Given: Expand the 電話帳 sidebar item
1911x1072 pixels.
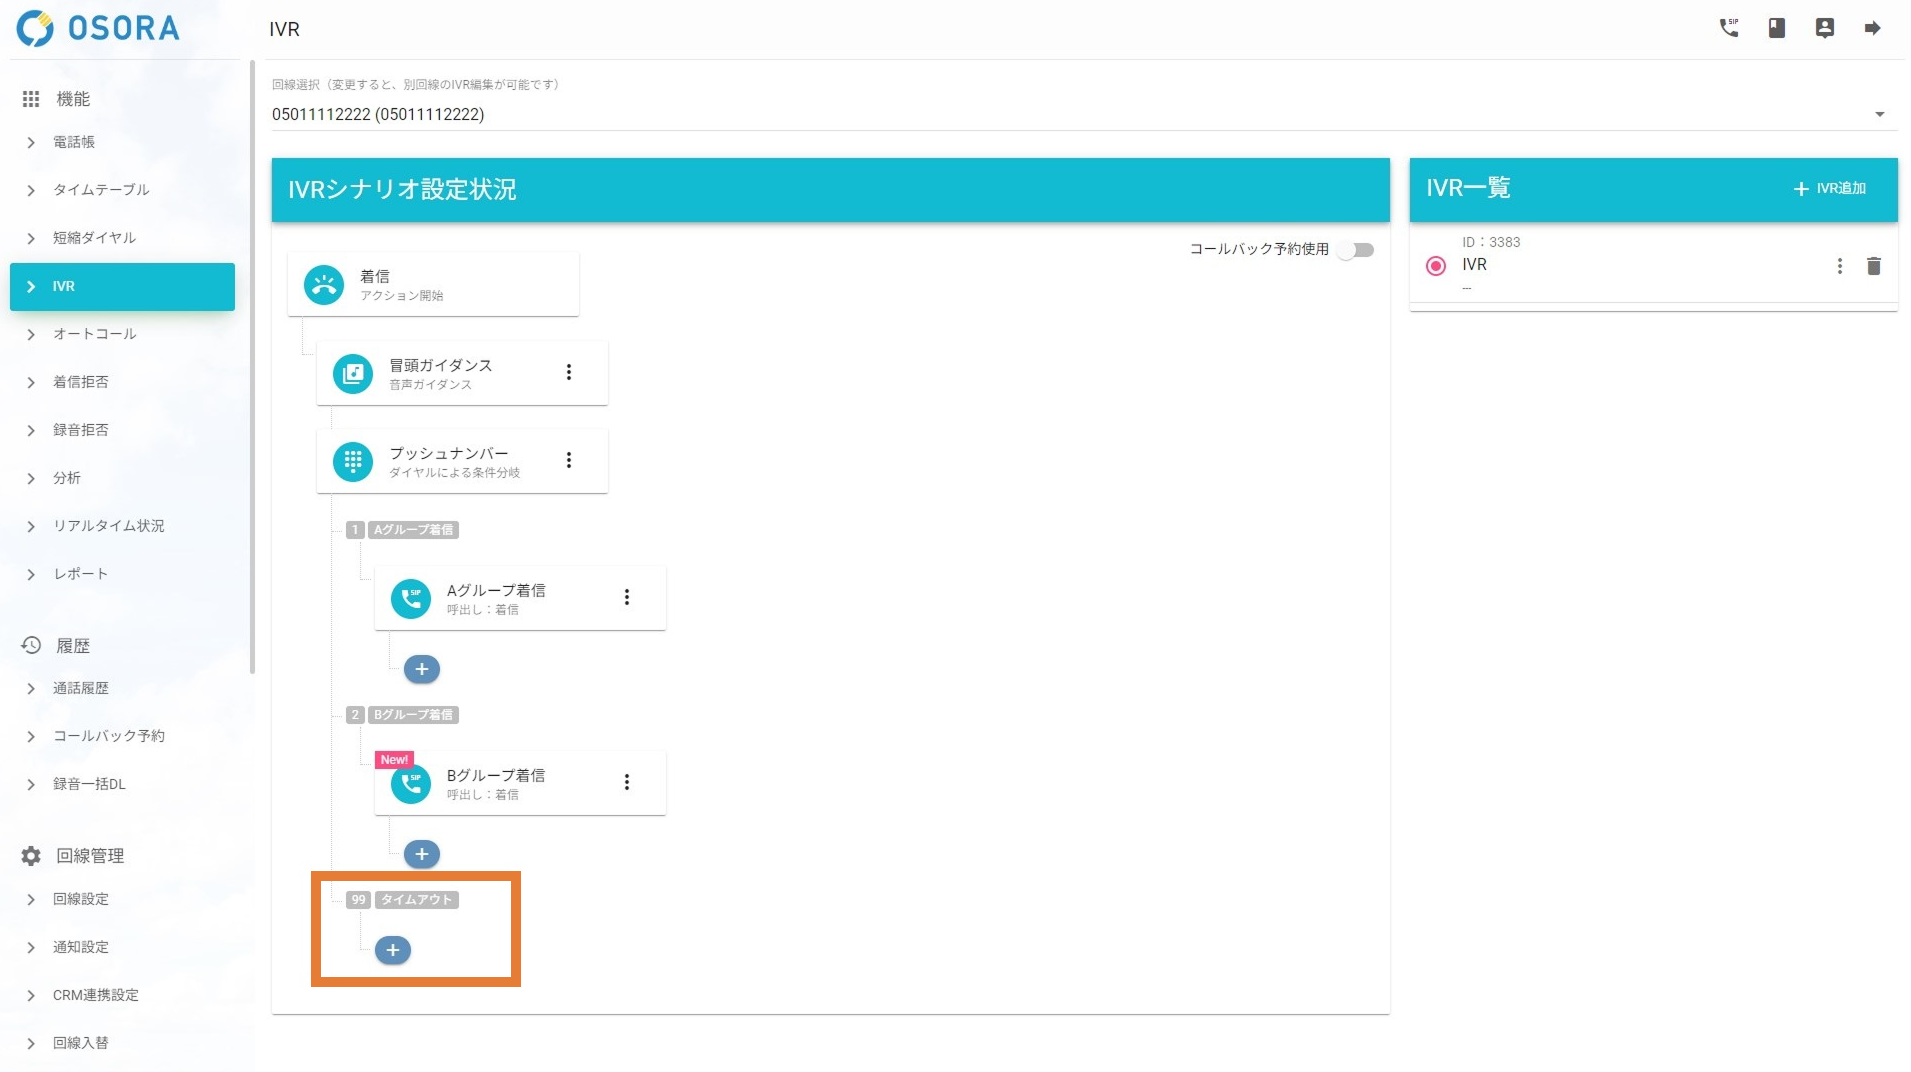Looking at the screenshot, I should tap(74, 142).
